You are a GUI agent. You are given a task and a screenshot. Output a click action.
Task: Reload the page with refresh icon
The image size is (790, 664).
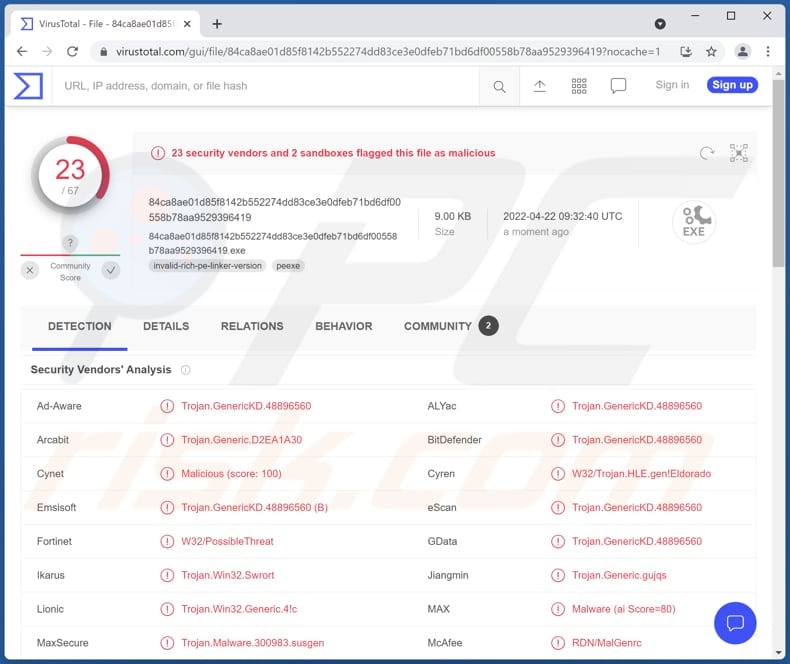[73, 51]
